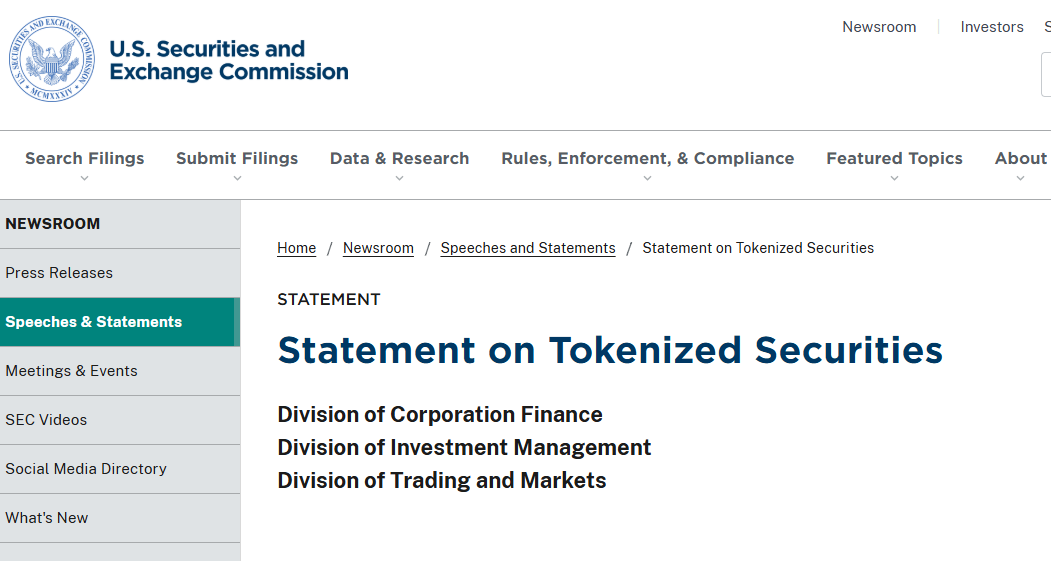Click What's New in sidebar
The image size is (1051, 561).
[47, 518]
